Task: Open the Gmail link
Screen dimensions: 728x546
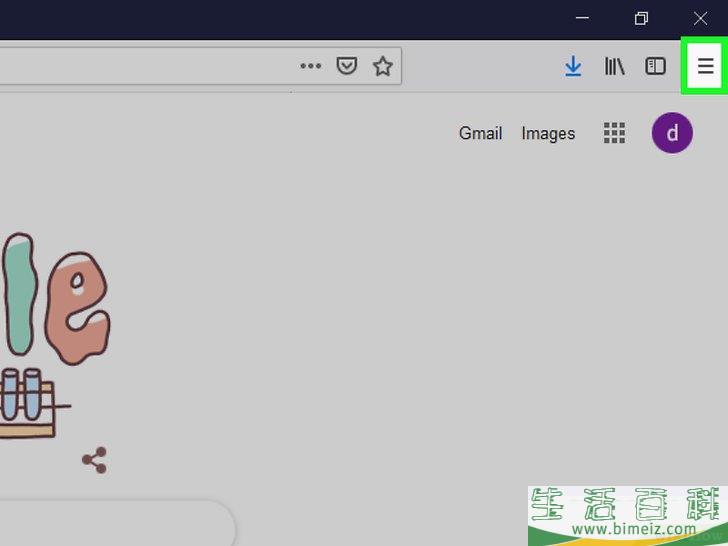Action: [x=481, y=133]
